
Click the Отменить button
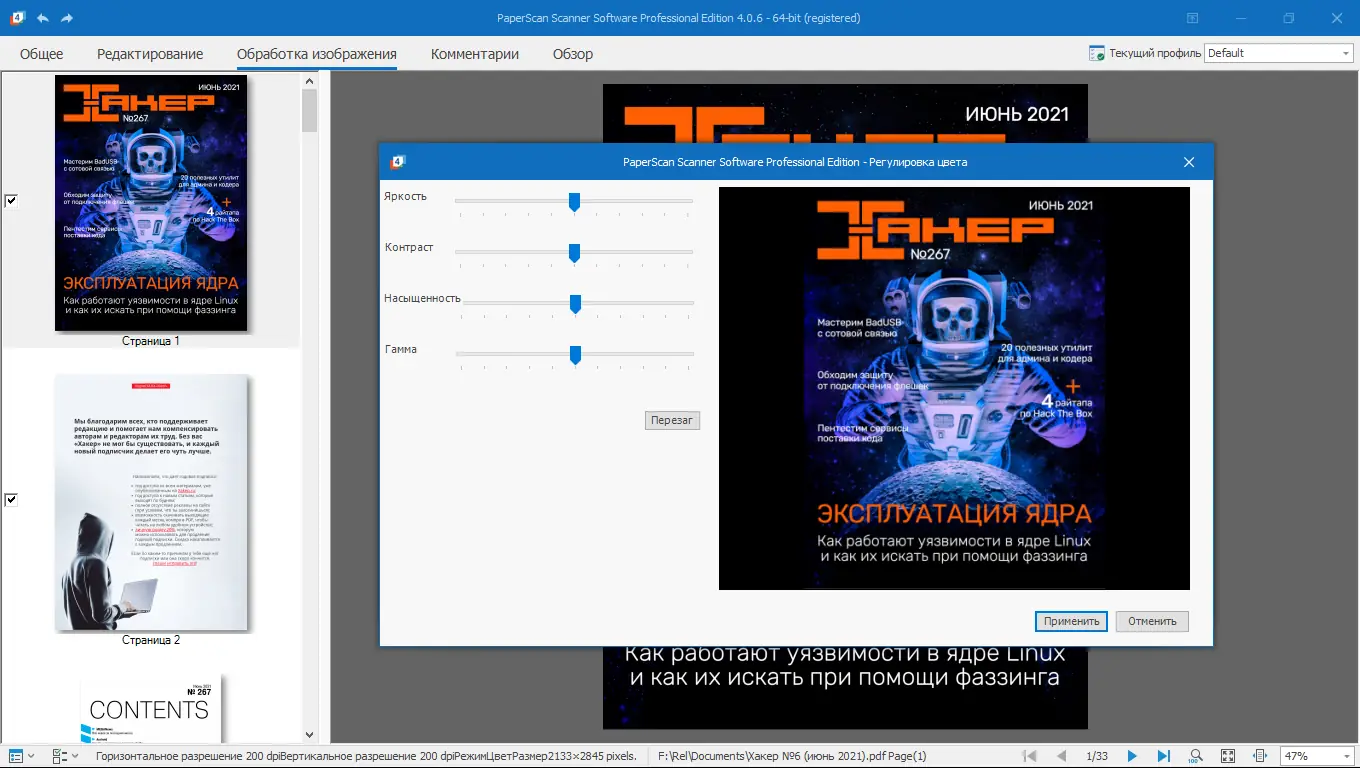pos(1152,621)
